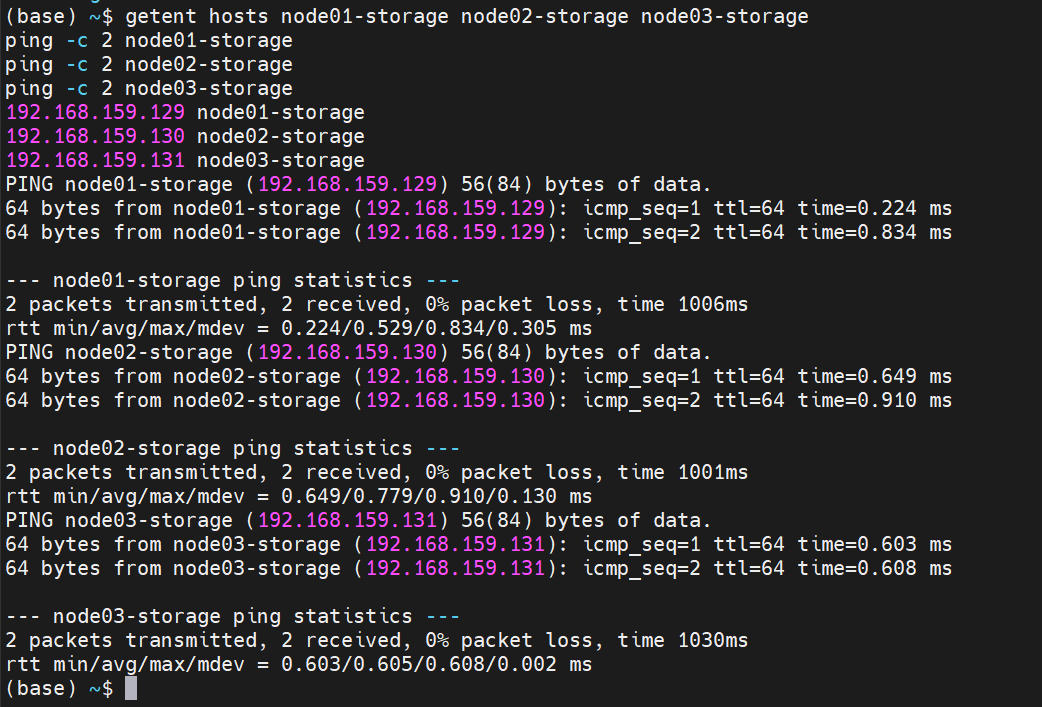Click the getent hosts command text

pyautogui.click(x=467, y=16)
